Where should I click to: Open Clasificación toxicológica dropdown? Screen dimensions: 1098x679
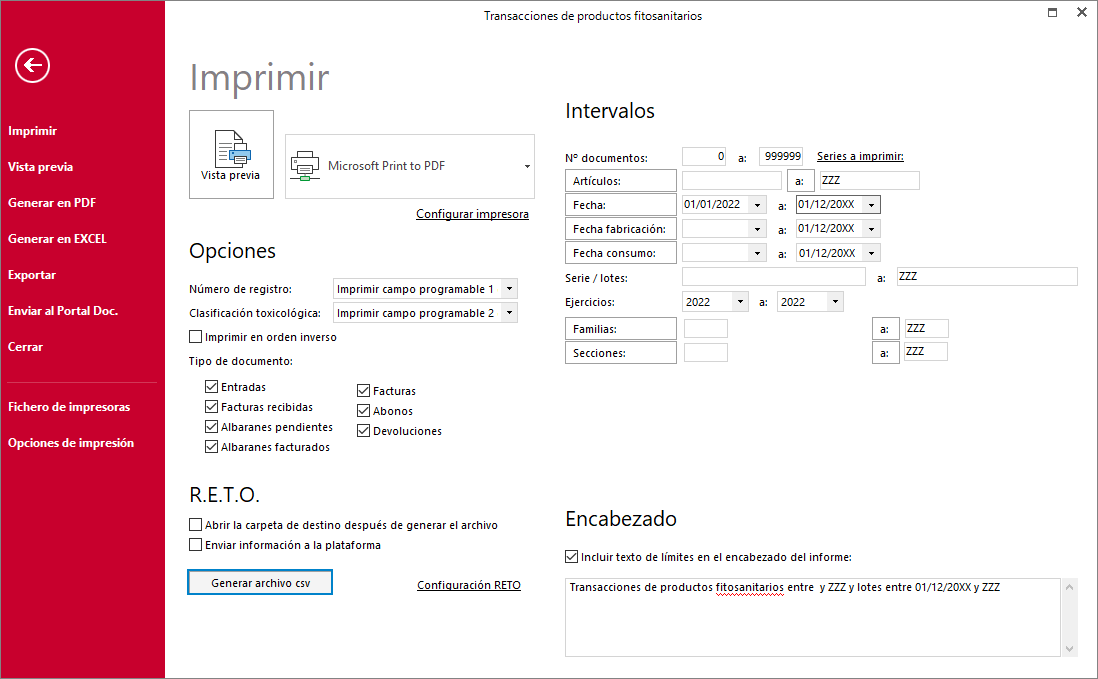[x=510, y=313]
